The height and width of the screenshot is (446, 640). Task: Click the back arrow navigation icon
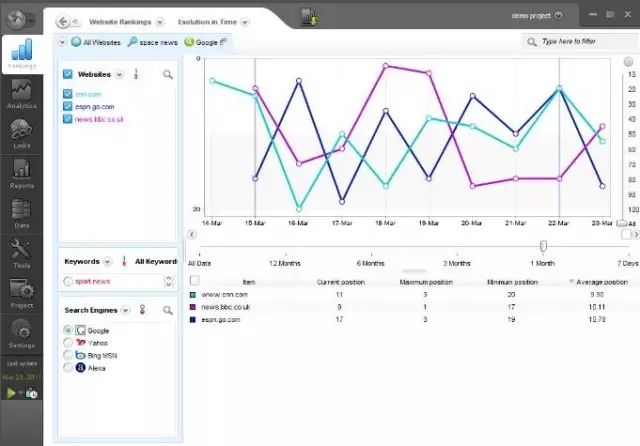[x=63, y=22]
